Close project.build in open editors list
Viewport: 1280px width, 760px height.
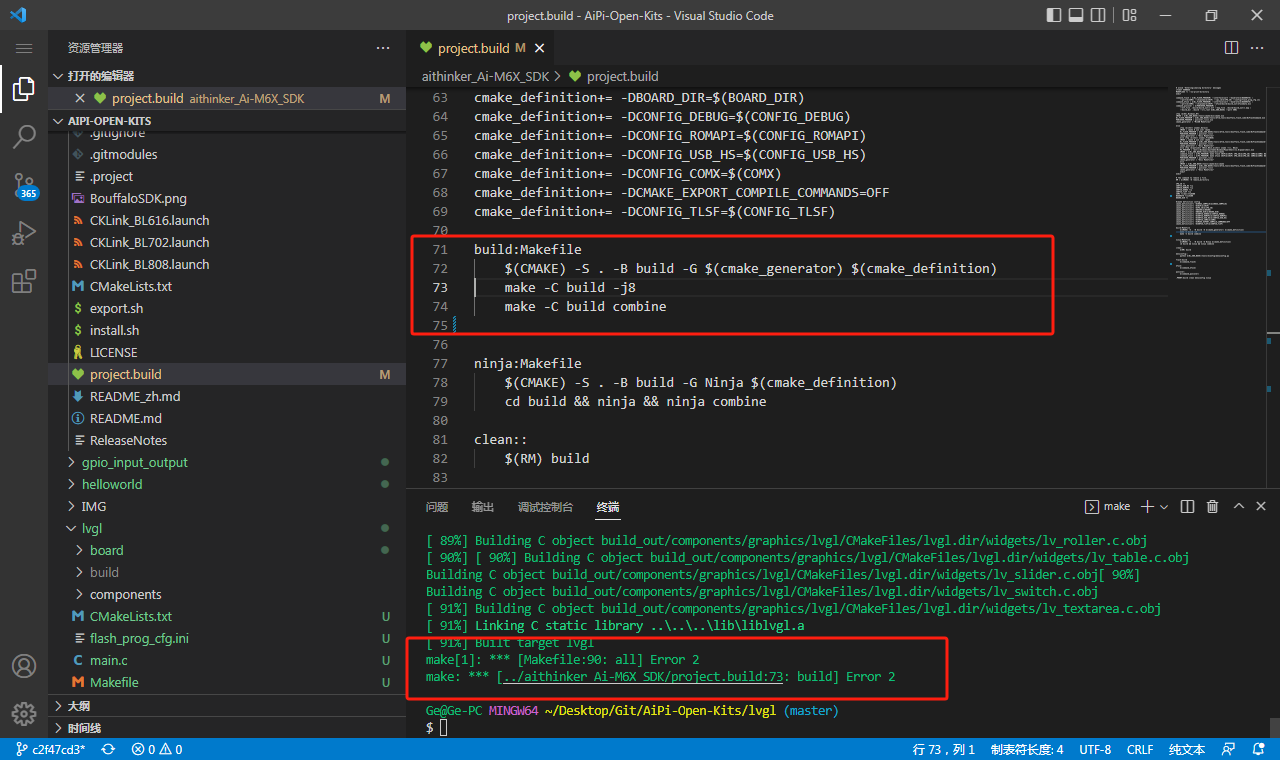pyautogui.click(x=80, y=98)
